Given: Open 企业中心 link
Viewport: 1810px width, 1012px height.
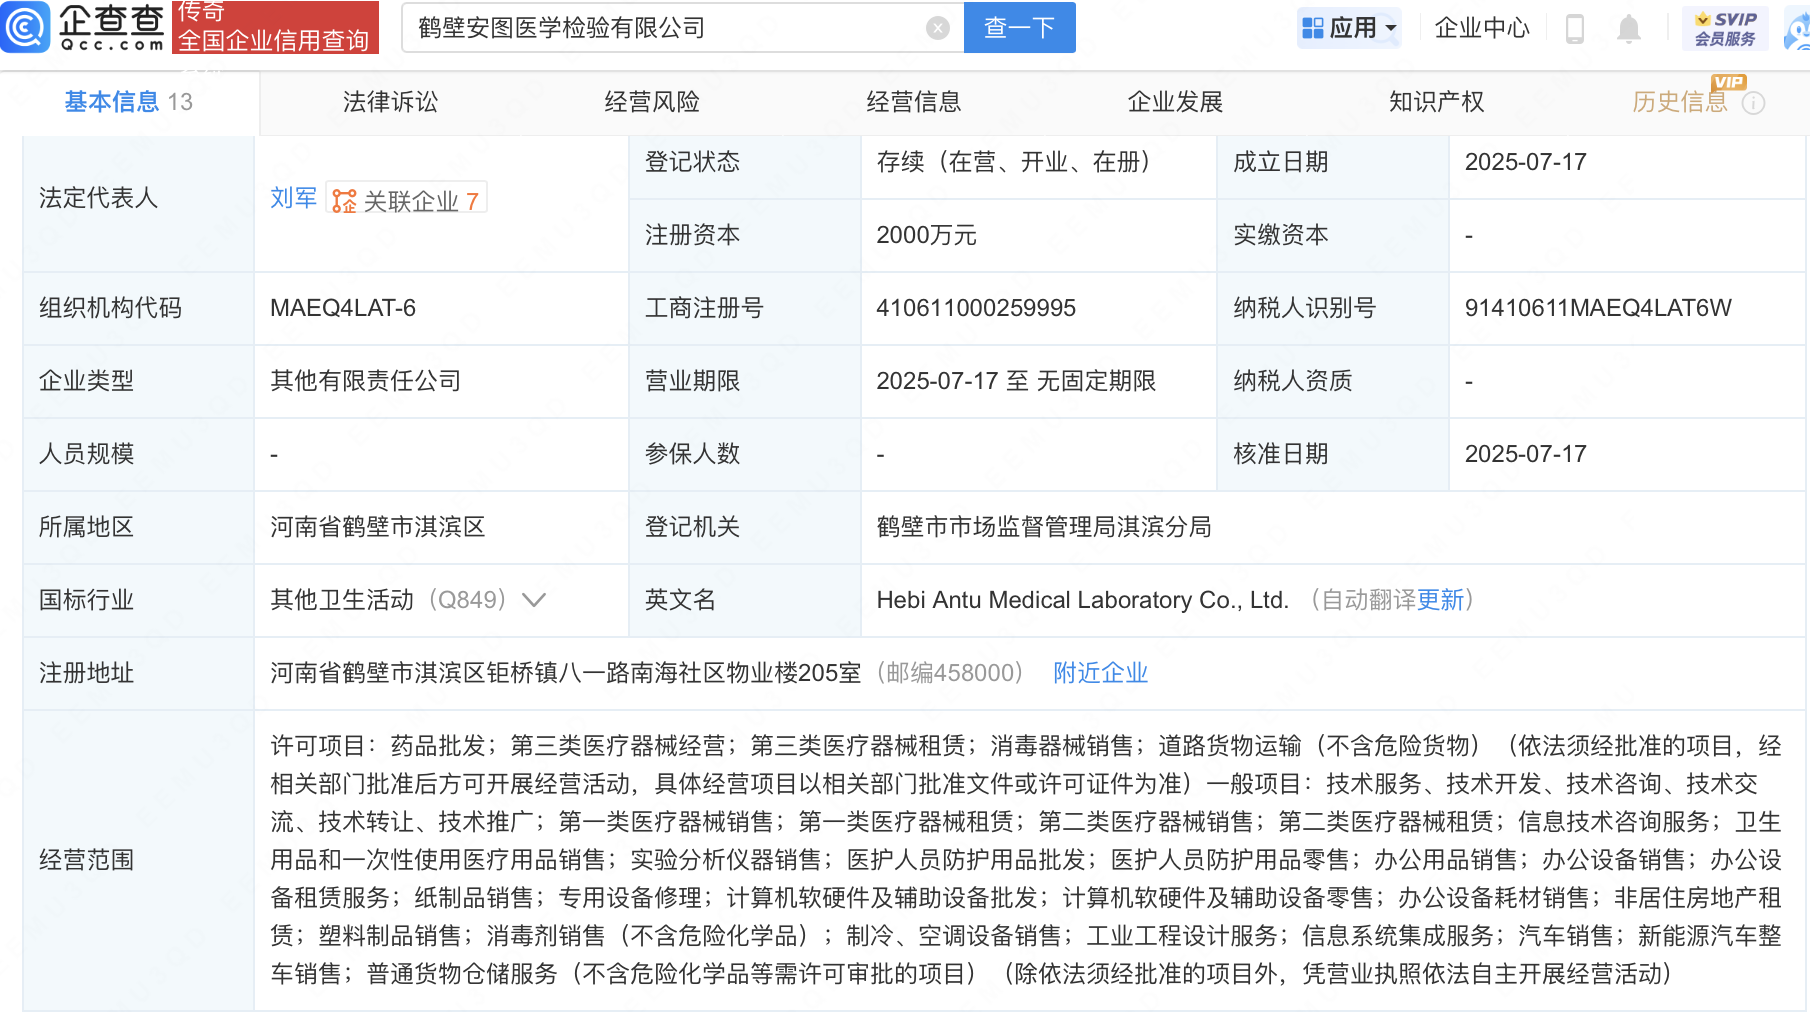Looking at the screenshot, I should coord(1482,28).
